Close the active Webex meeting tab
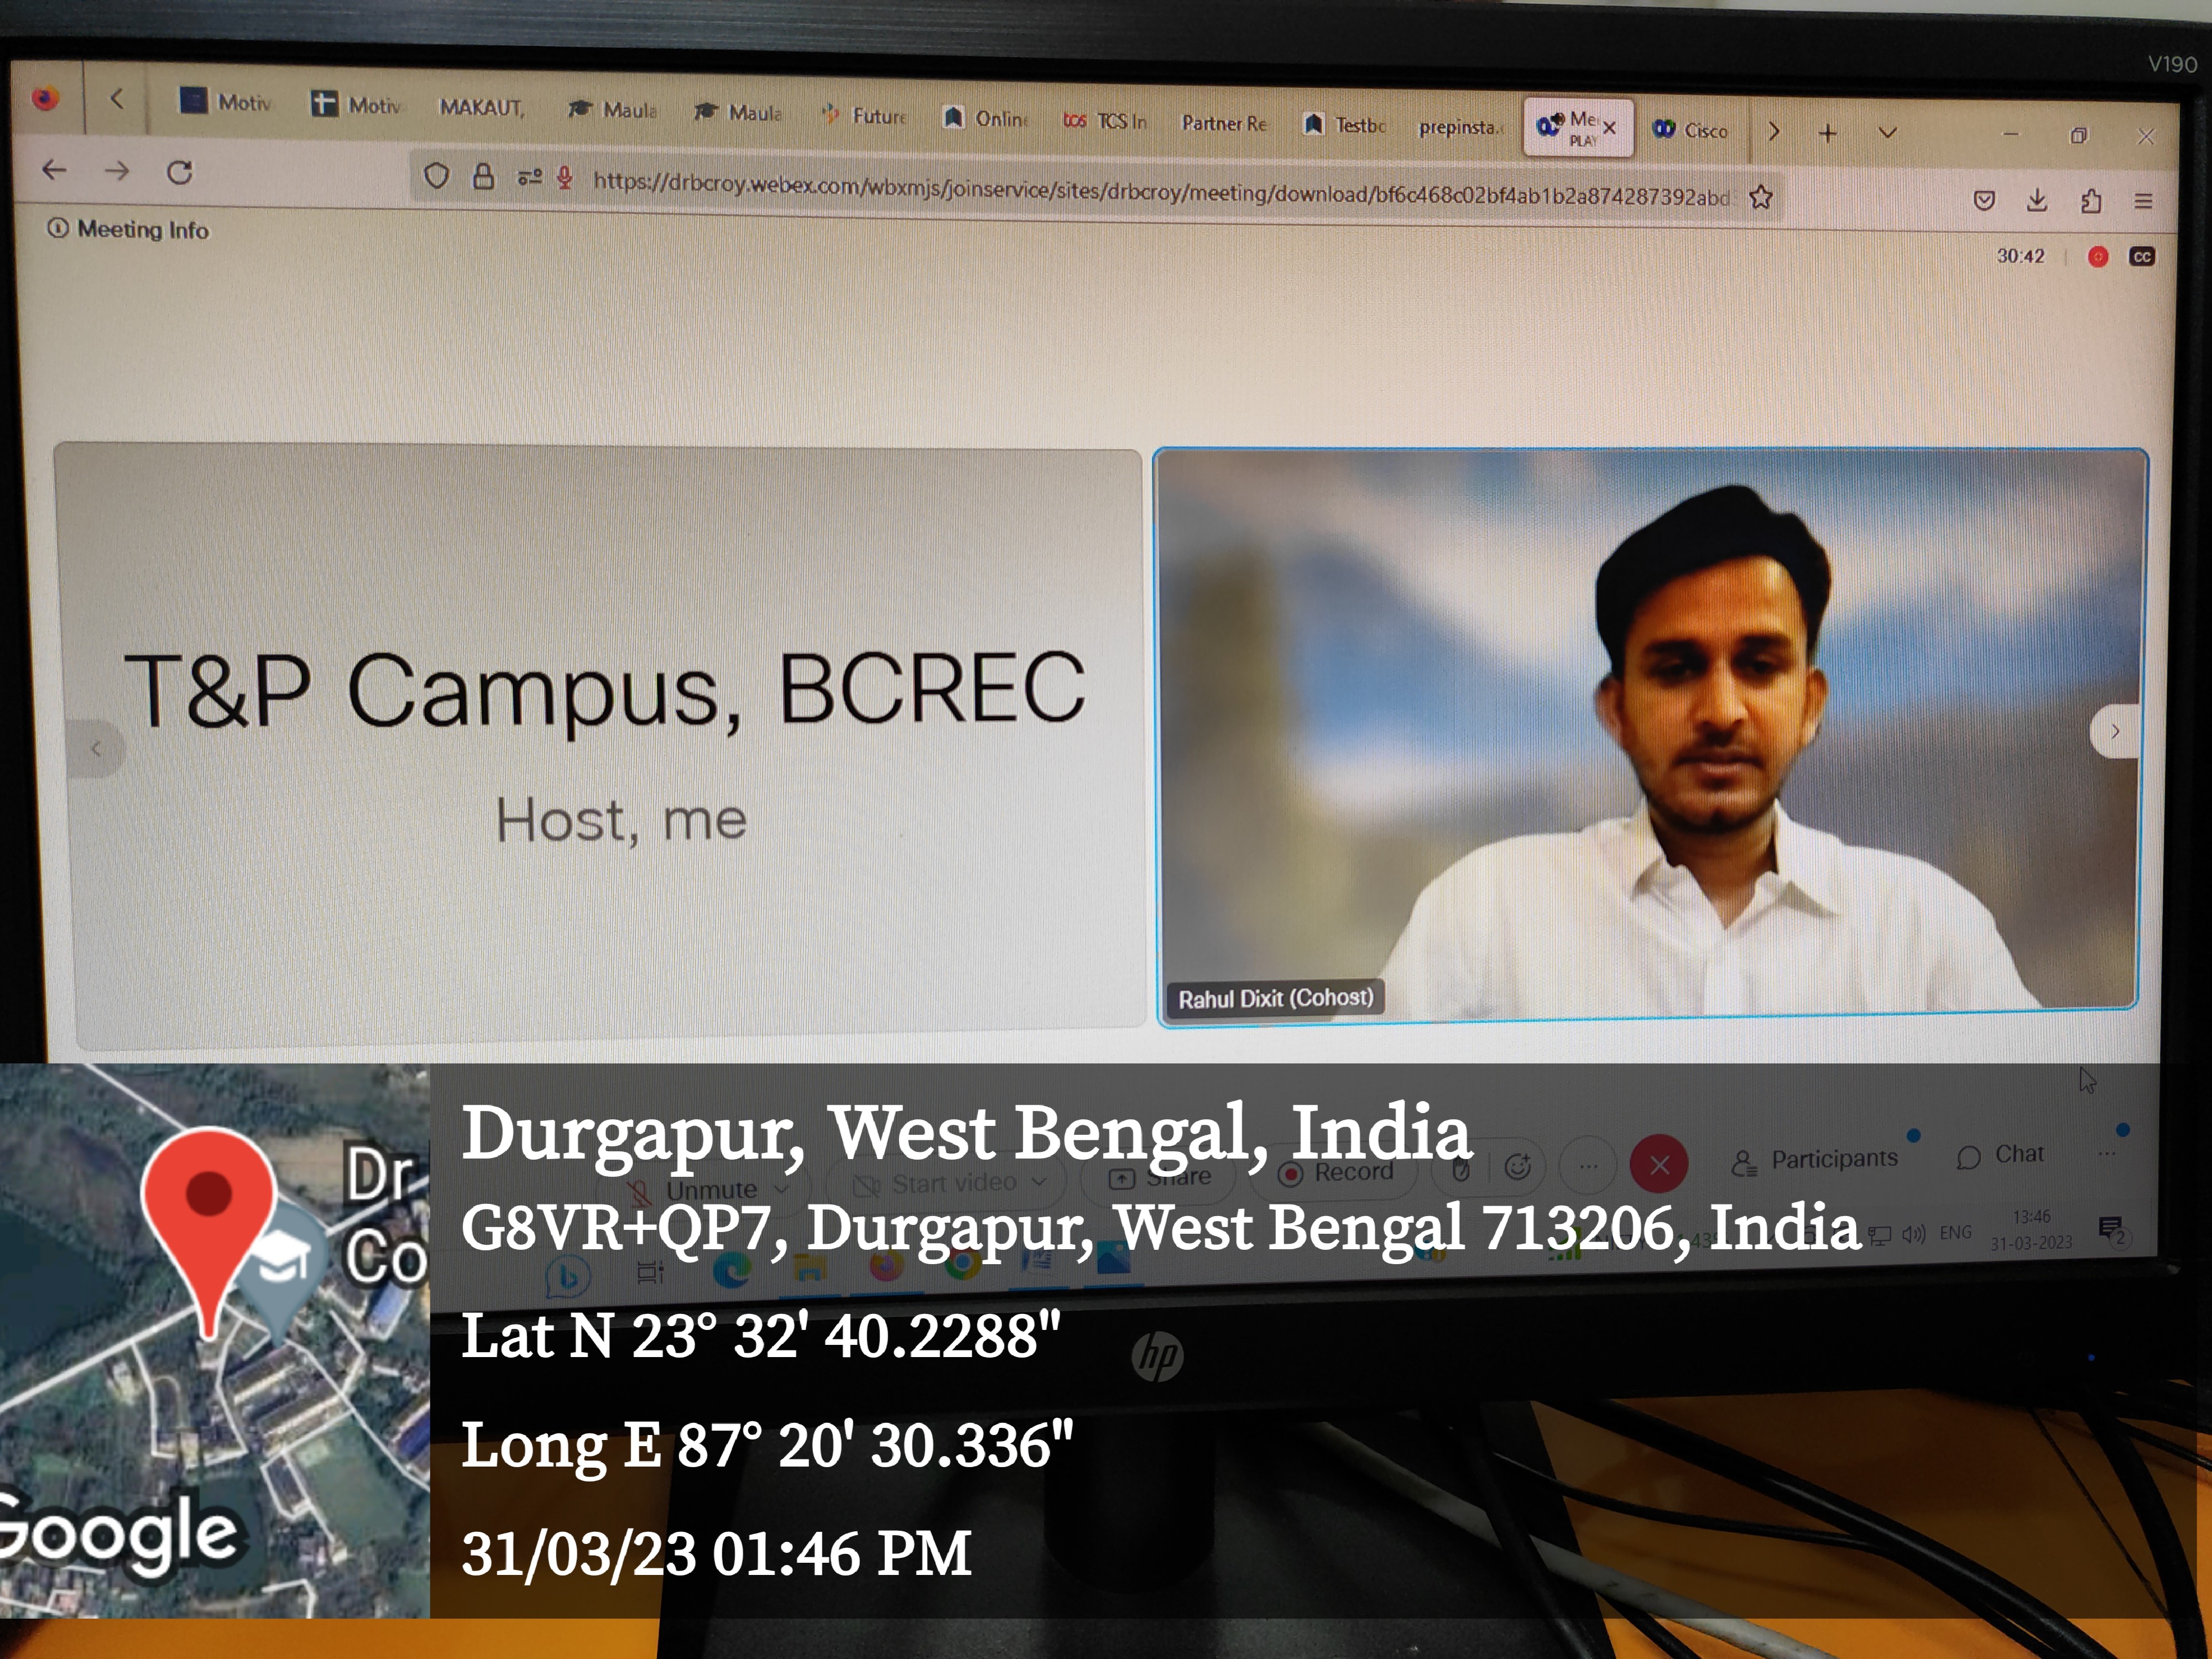Viewport: 2212px width, 1659px height. (x=1609, y=128)
